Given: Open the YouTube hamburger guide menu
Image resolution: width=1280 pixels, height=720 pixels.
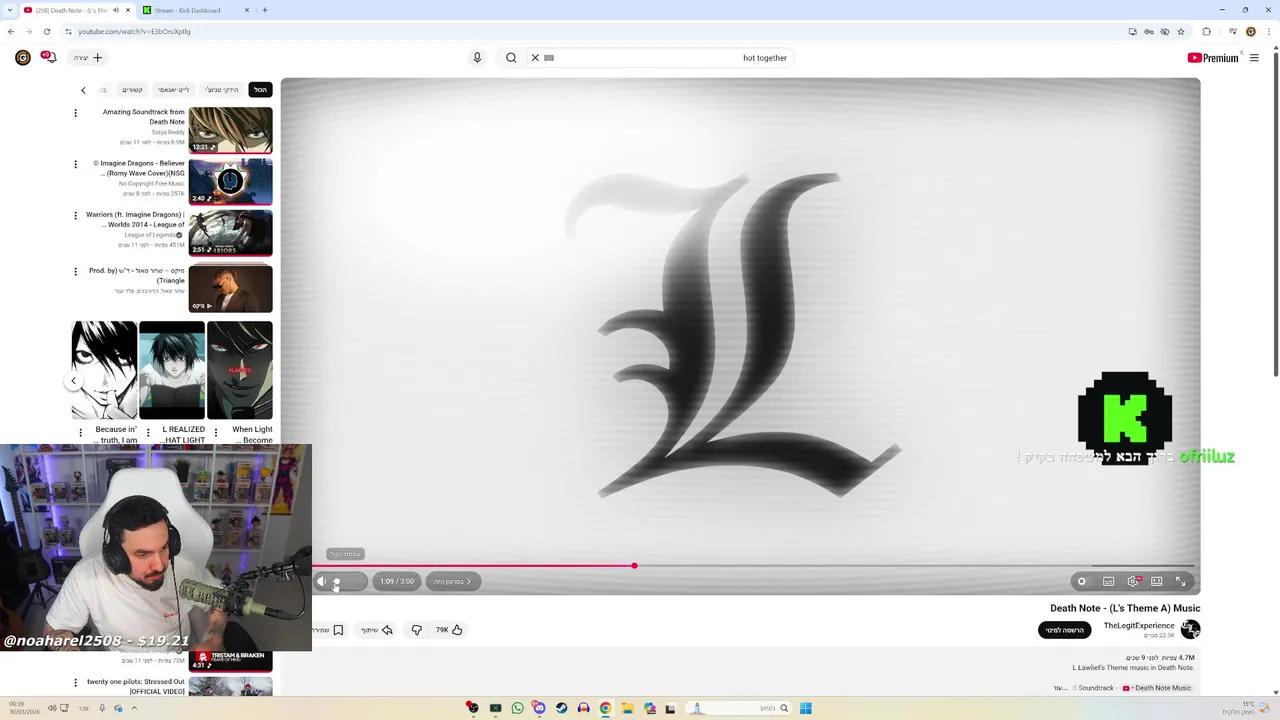Looking at the screenshot, I should 1254,58.
